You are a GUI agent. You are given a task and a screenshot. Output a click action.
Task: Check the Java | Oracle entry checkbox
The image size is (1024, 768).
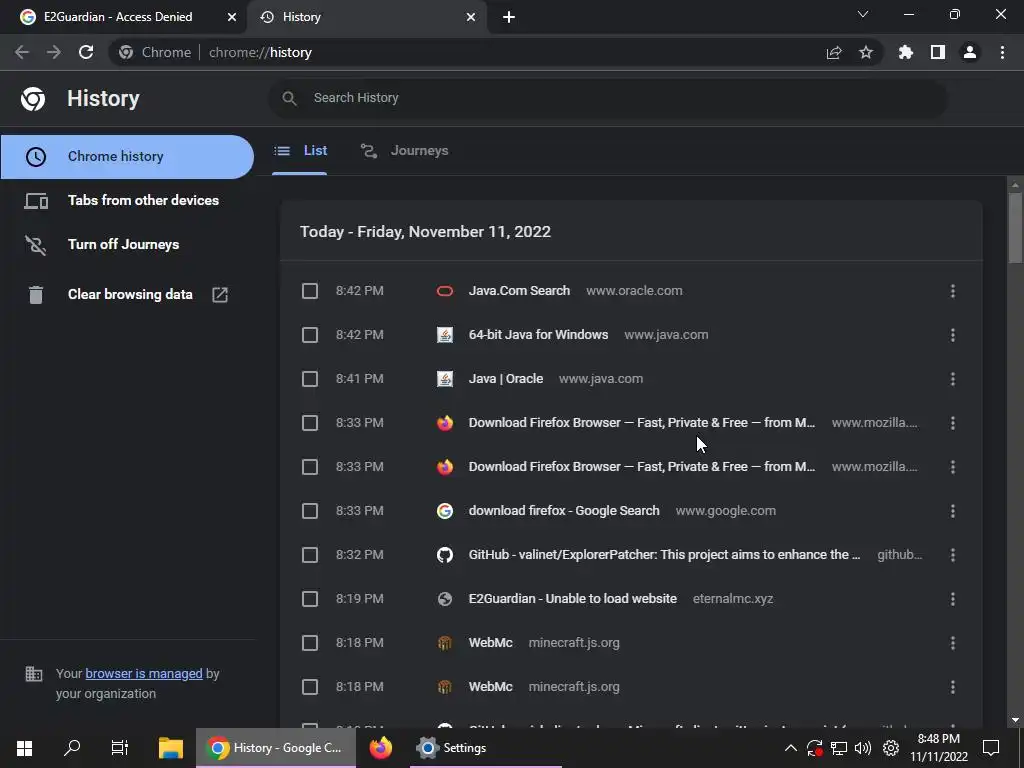pyautogui.click(x=310, y=379)
